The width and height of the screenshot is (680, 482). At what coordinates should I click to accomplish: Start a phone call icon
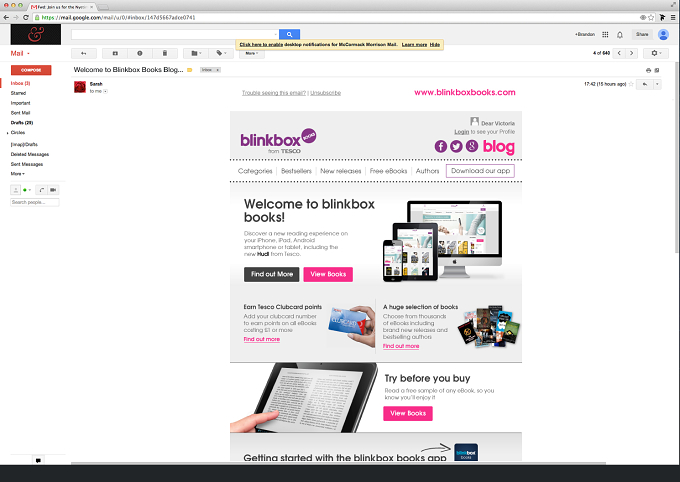coord(41,190)
